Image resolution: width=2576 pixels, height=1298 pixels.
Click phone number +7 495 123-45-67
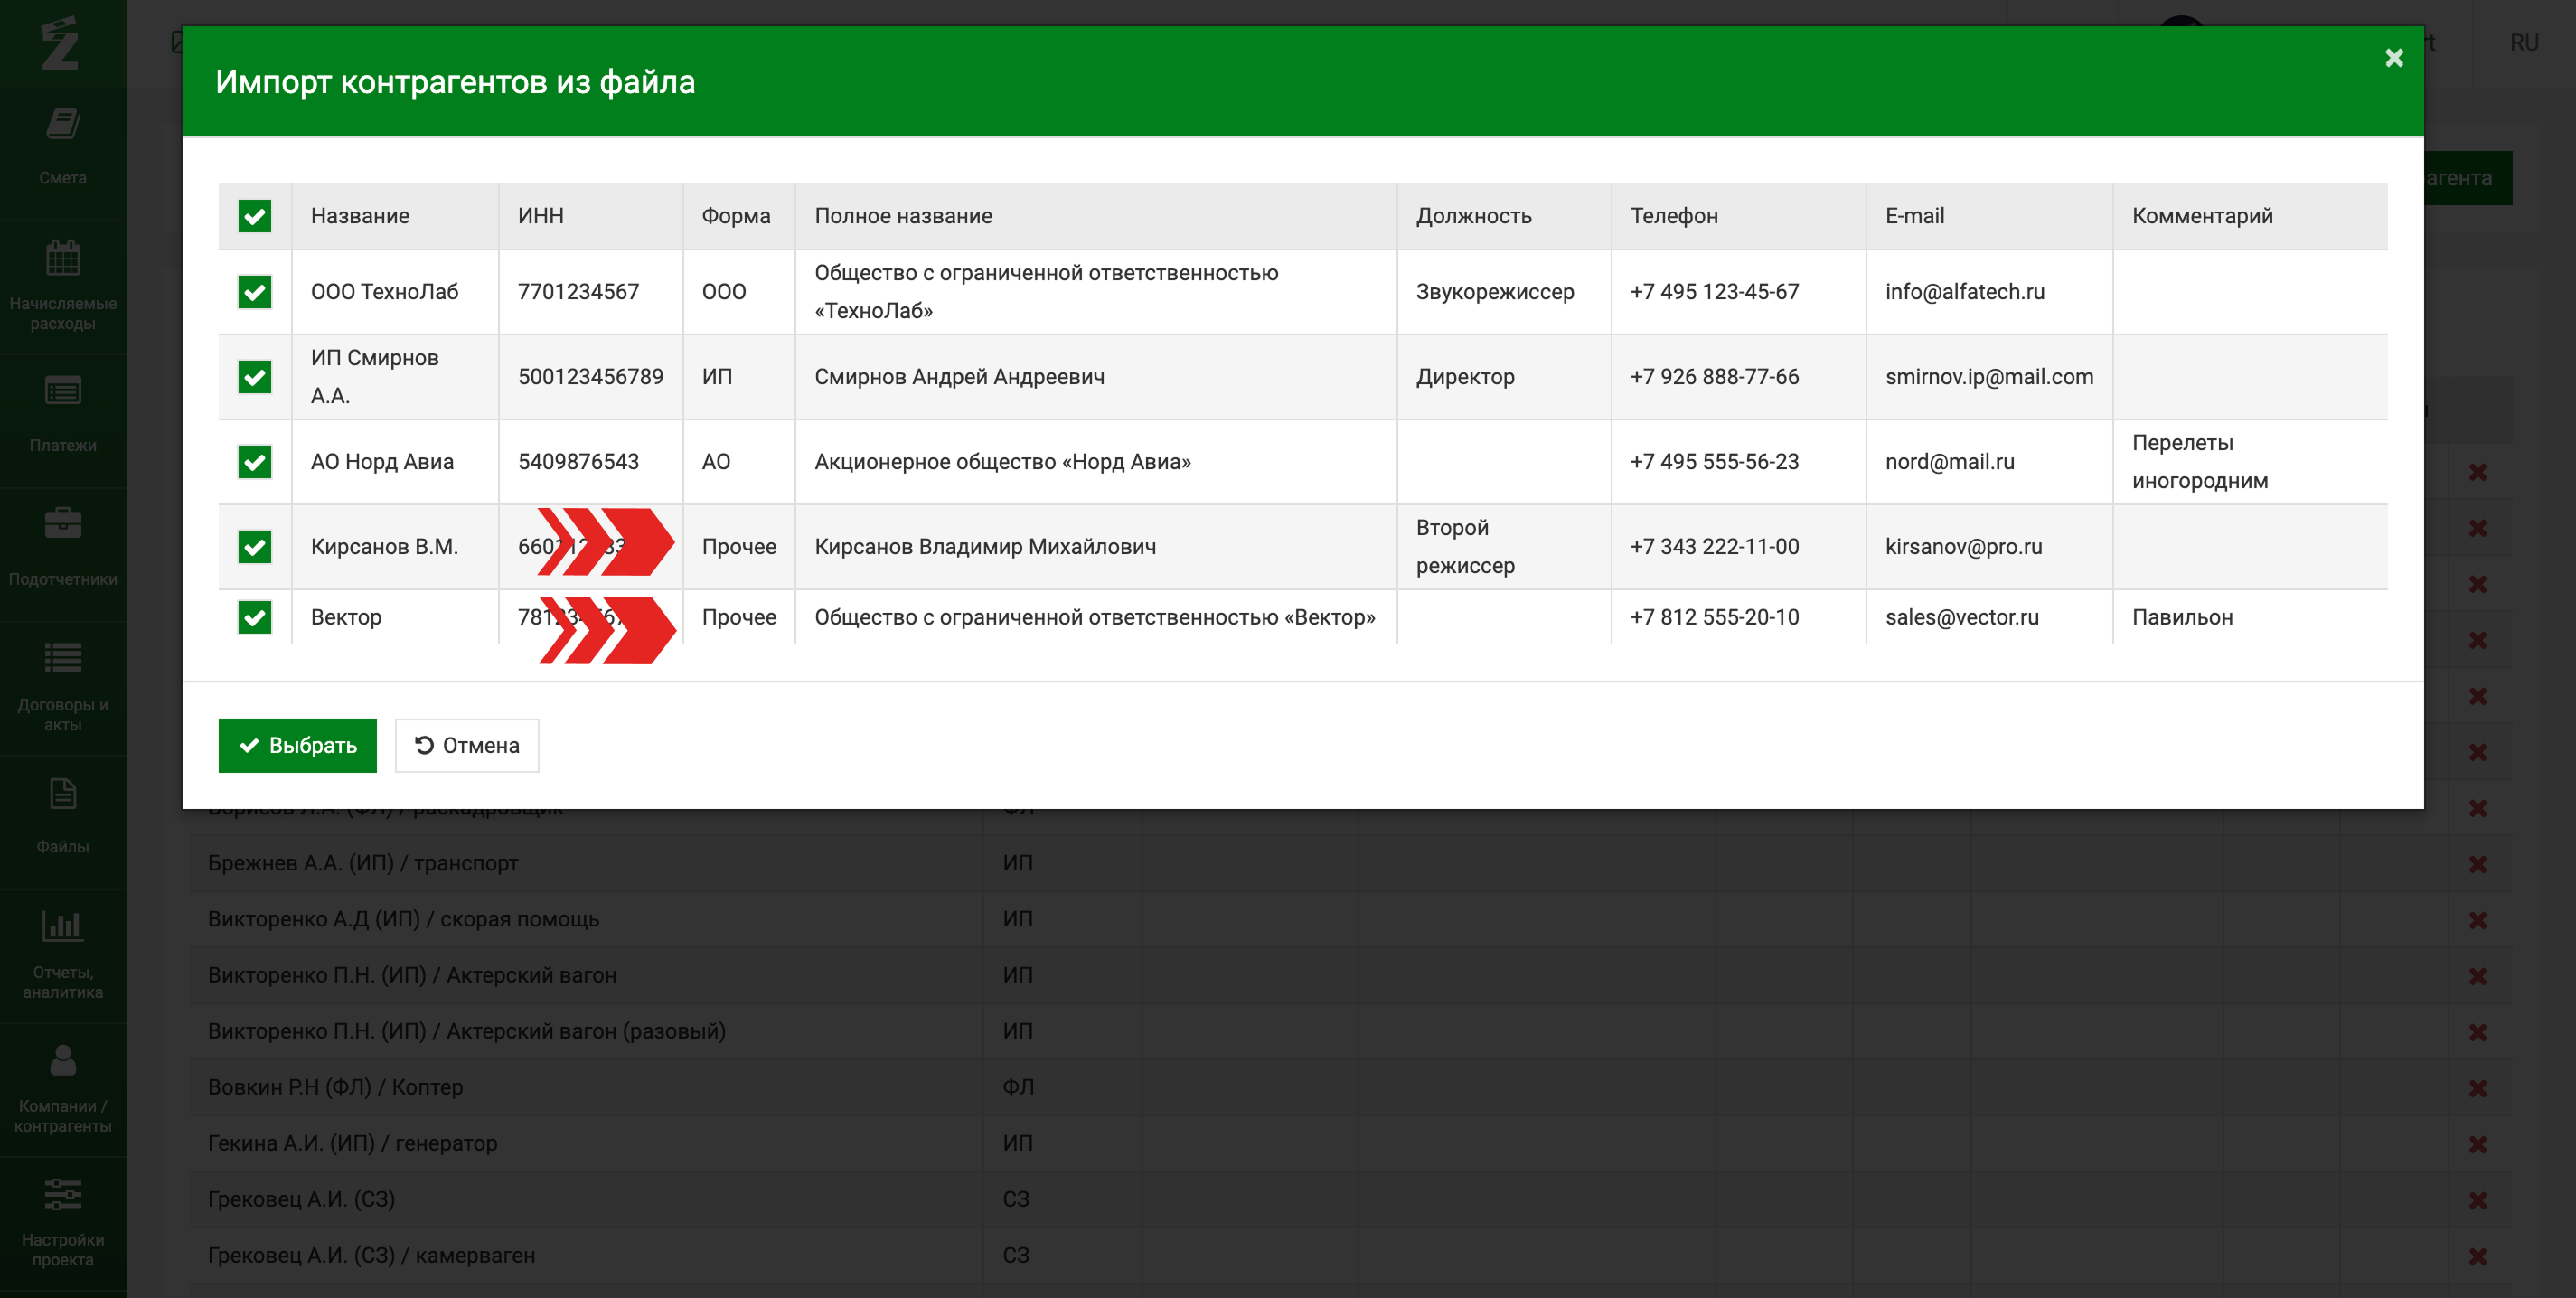tap(1714, 292)
